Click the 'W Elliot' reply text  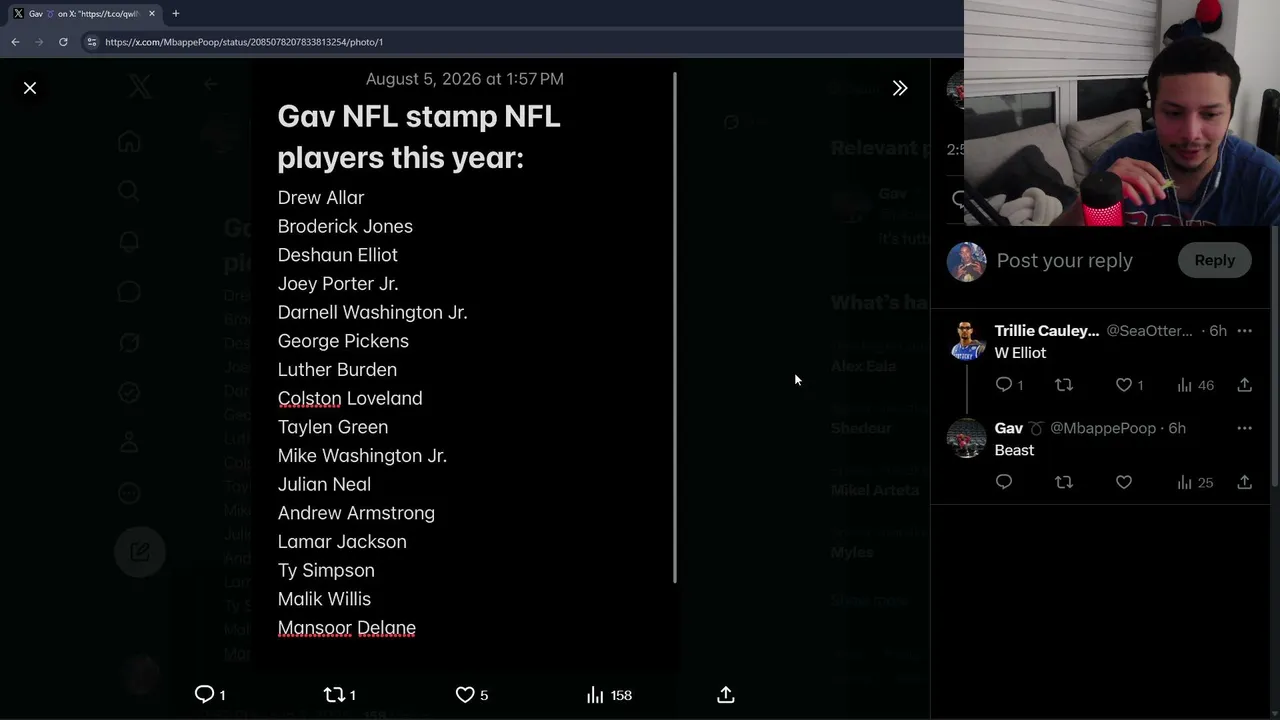click(x=1020, y=353)
